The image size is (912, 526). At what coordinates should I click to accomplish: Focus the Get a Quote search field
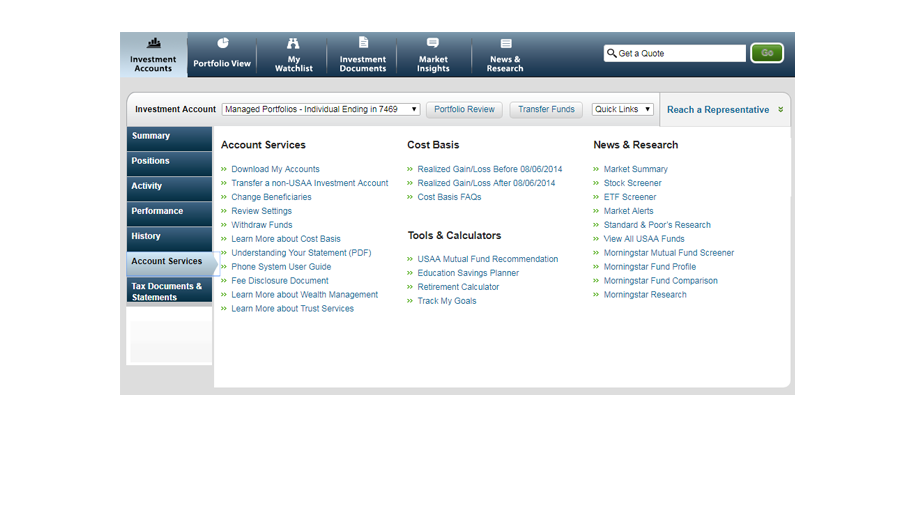tap(675, 53)
